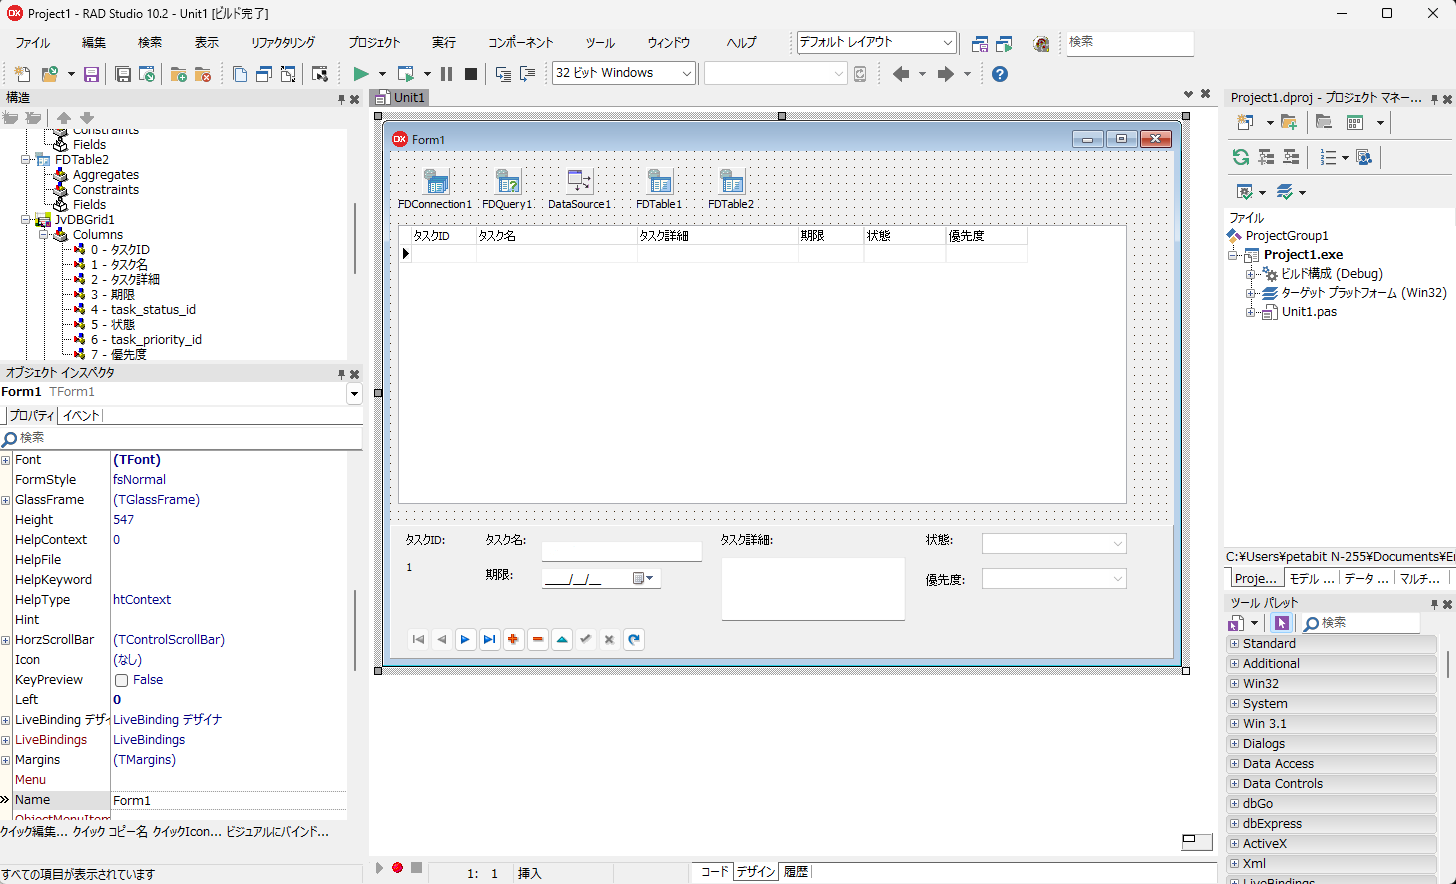The width and height of the screenshot is (1456, 884).
Task: Select the DataSource1 component on the form
Action: pyautogui.click(x=579, y=182)
